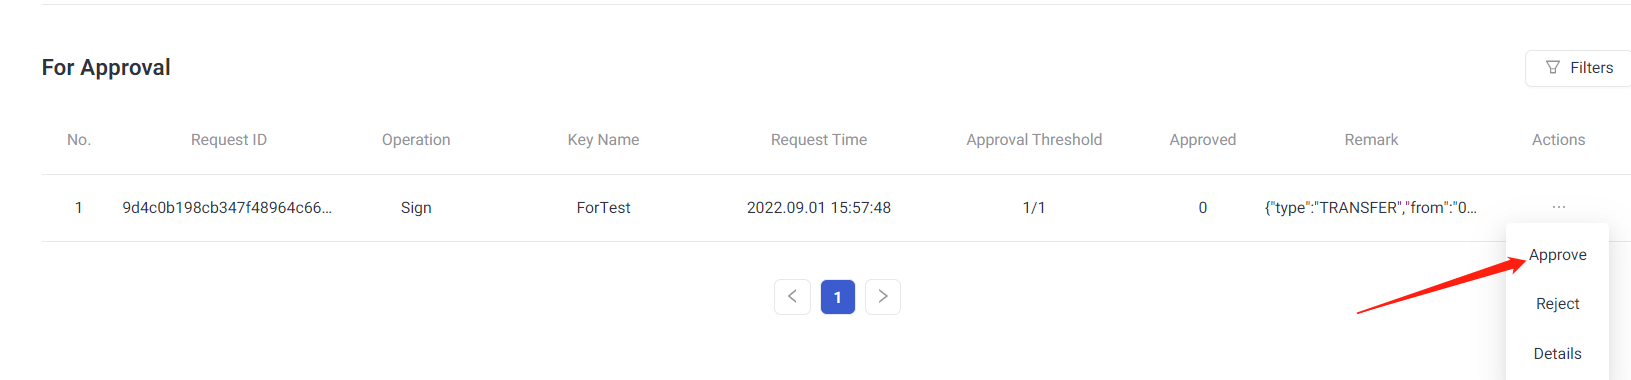Image resolution: width=1631 pixels, height=380 pixels.
Task: Go to next page arrow
Action: coord(883,297)
